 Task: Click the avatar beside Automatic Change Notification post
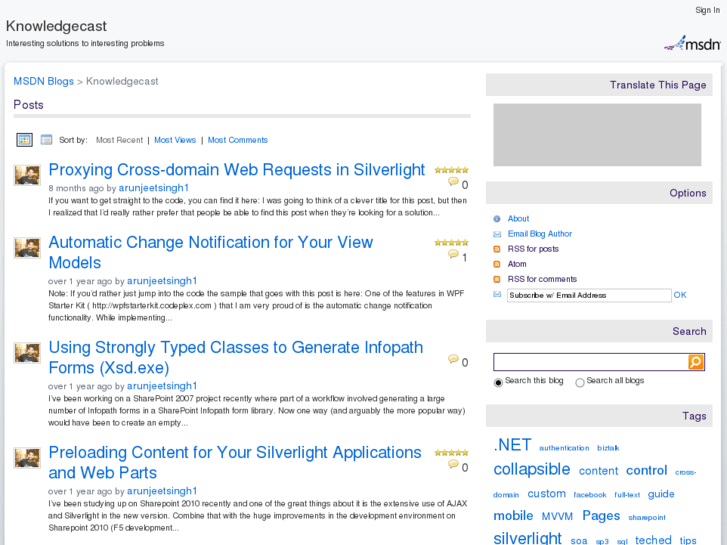27,248
